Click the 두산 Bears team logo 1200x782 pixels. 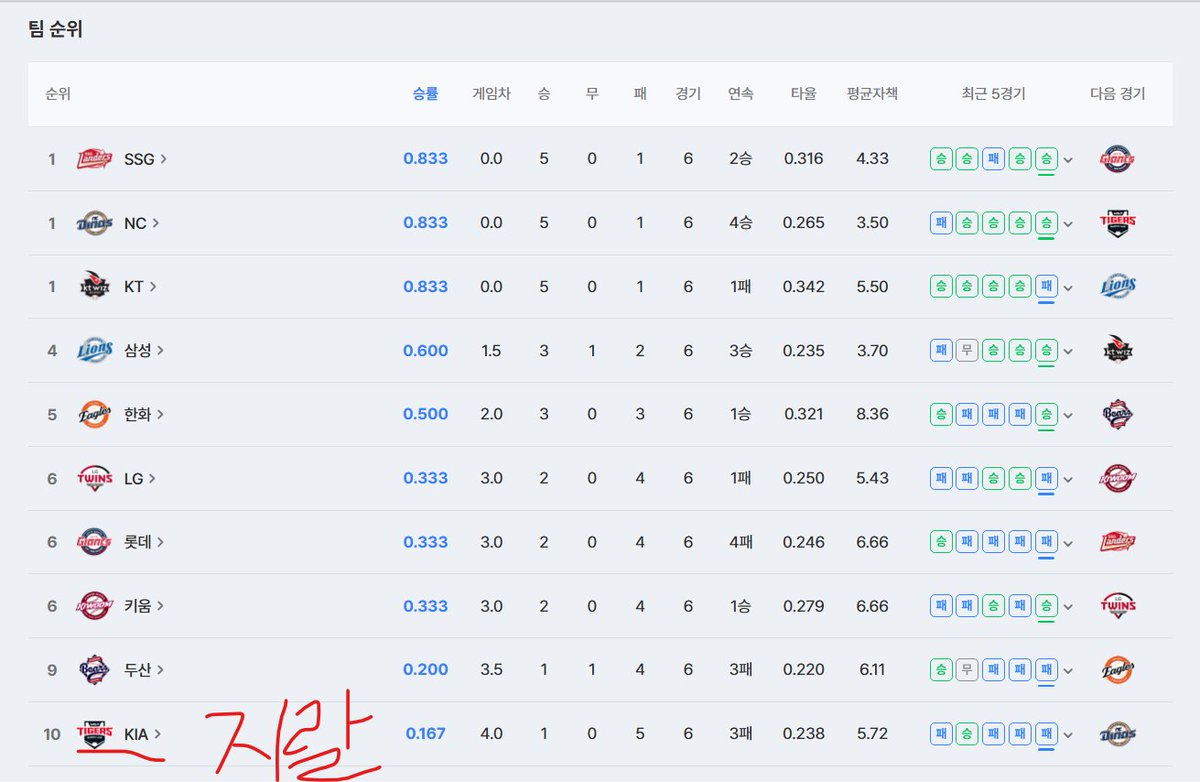pos(95,670)
